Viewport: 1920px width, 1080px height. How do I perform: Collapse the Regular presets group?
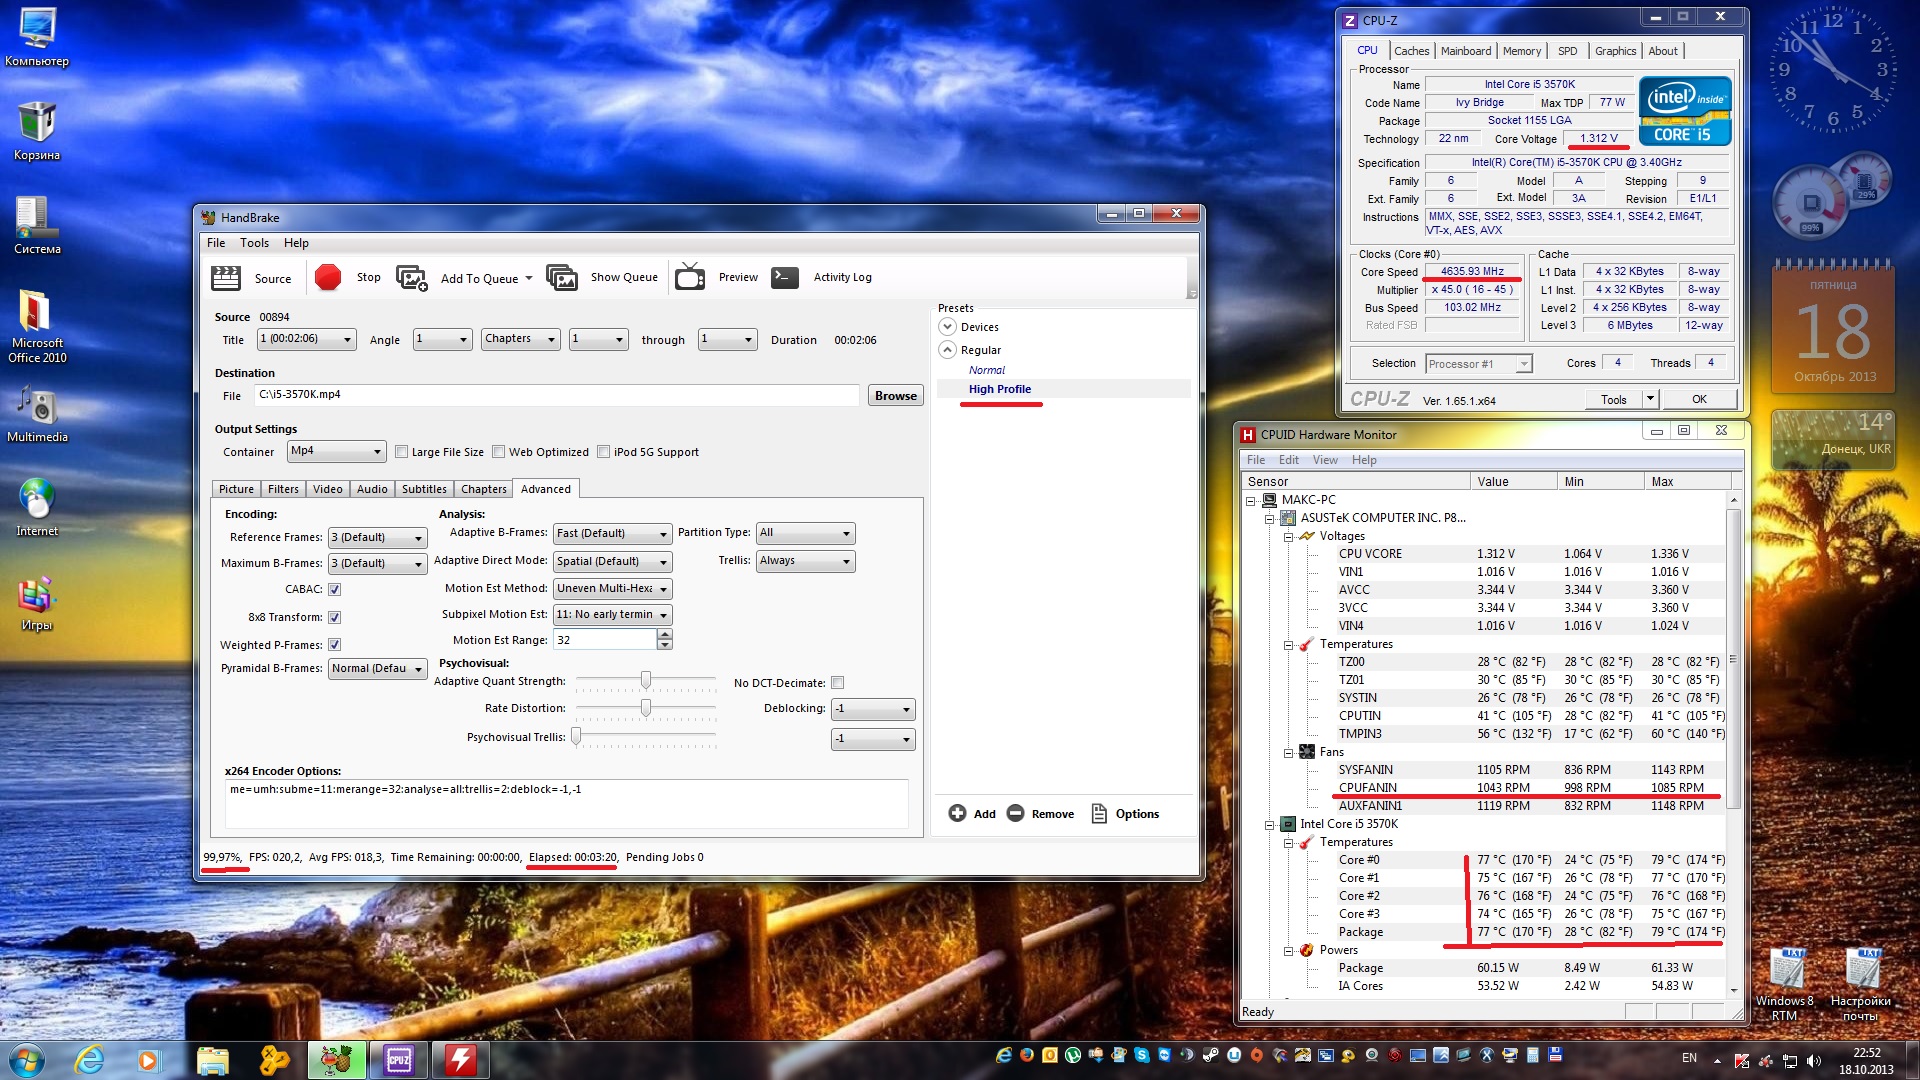coord(947,350)
